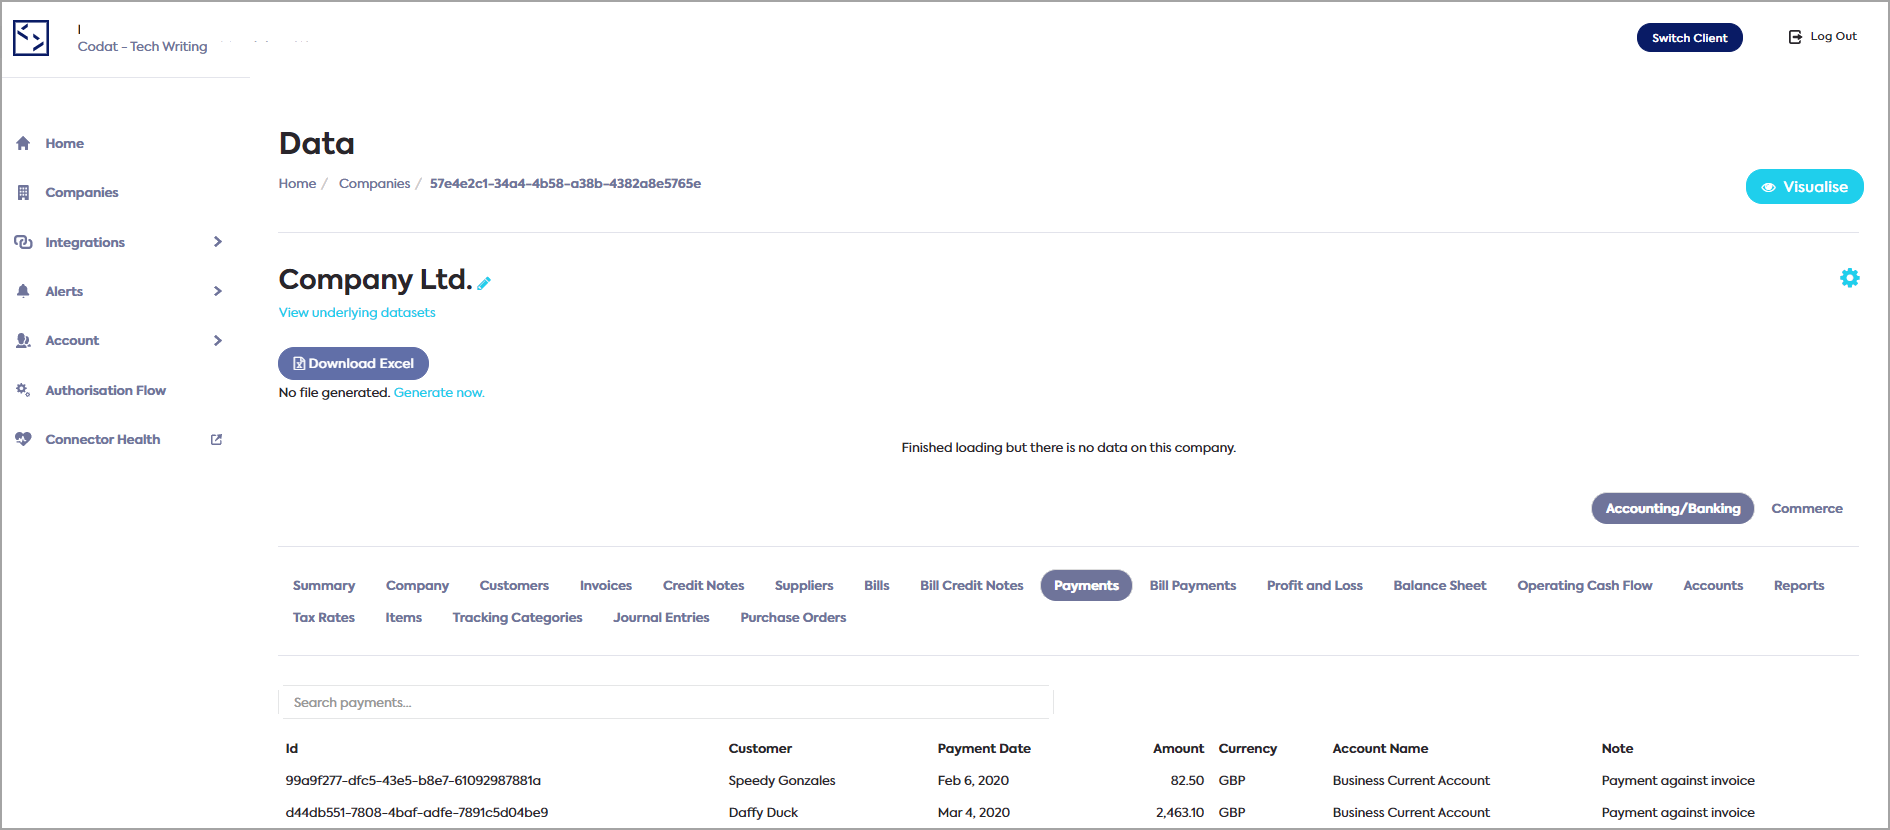Click the Integrations link icon
Screen dimensions: 1890x830
click(x=23, y=242)
